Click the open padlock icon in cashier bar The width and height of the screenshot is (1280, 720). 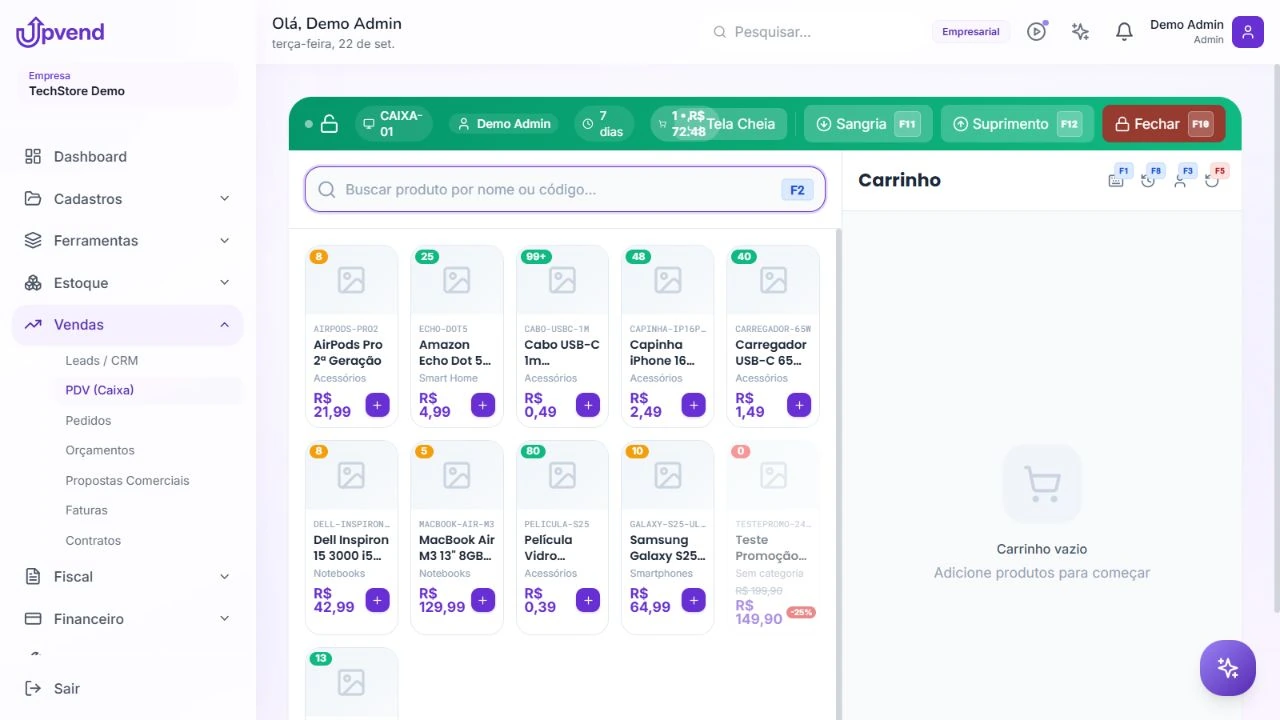329,124
